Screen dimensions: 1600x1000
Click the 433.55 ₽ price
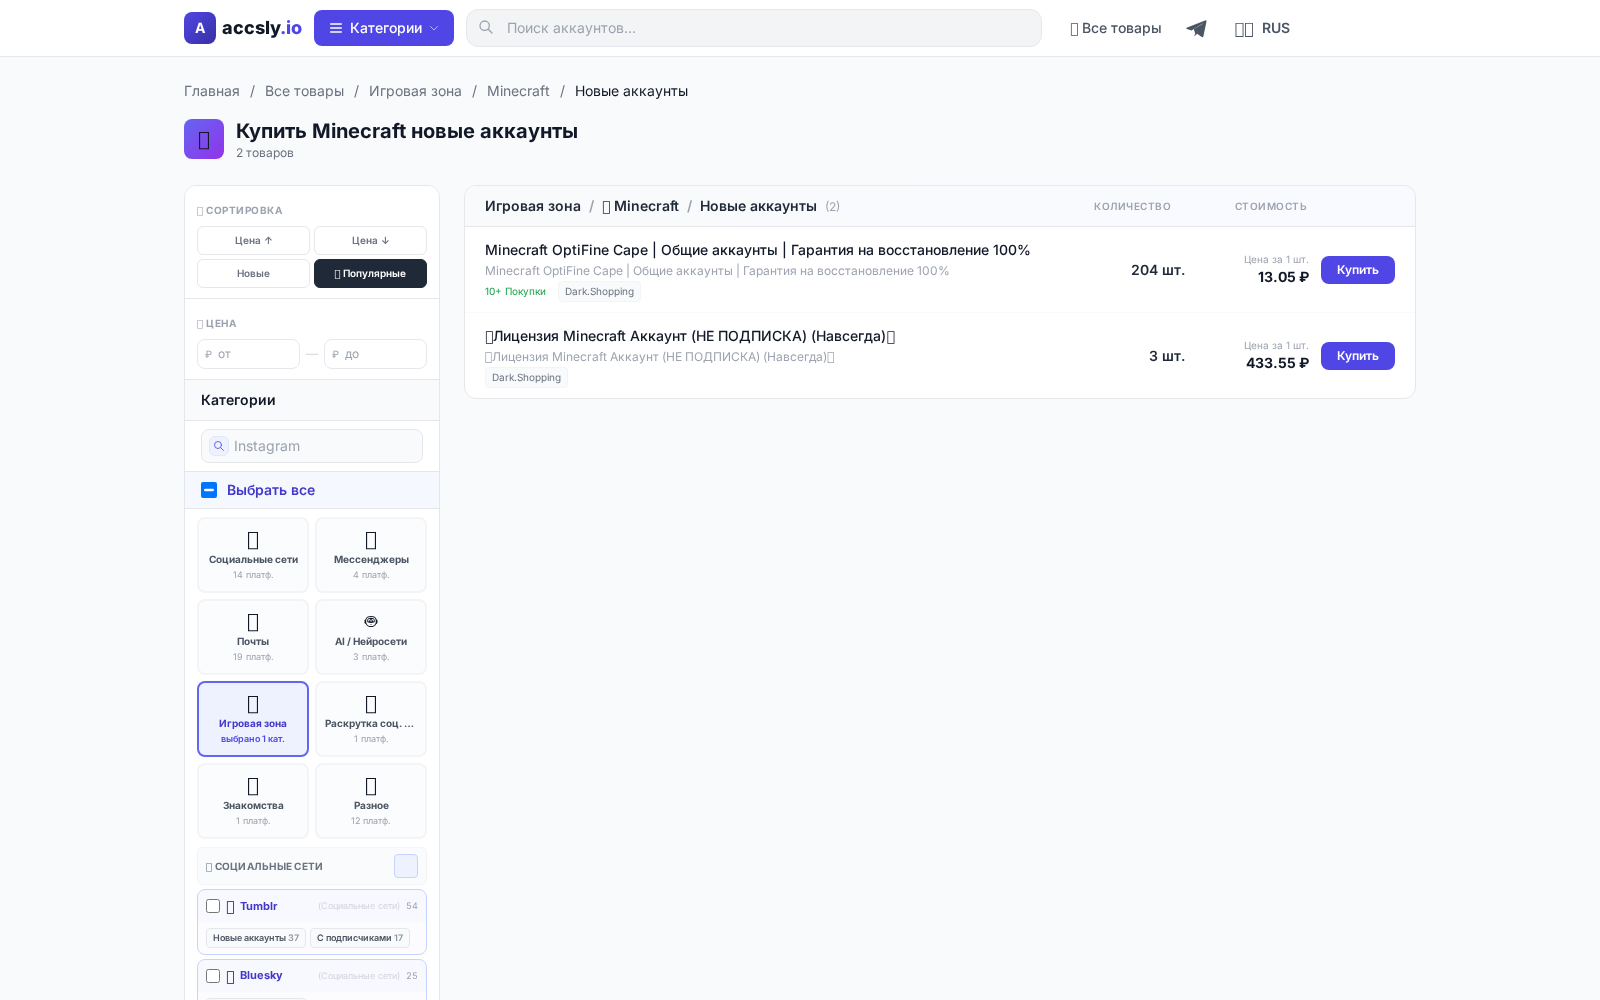pos(1277,363)
